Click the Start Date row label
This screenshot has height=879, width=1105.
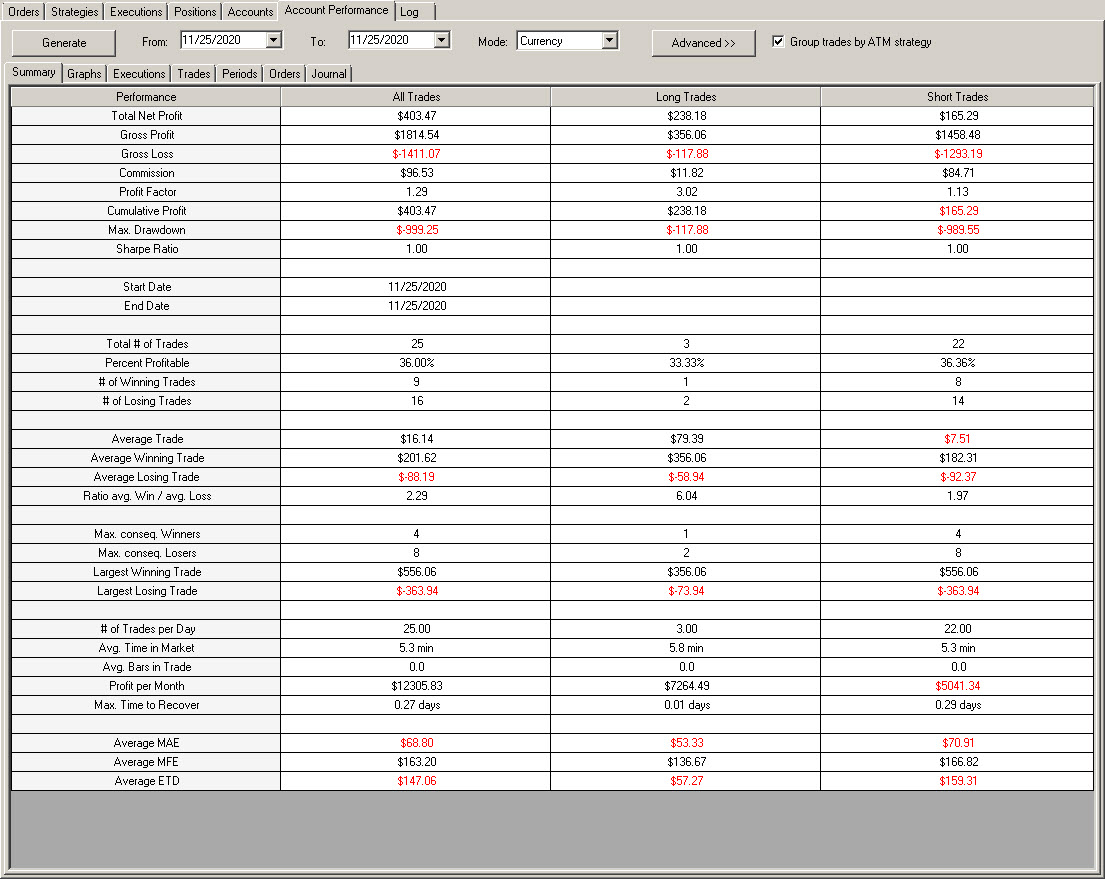(147, 287)
